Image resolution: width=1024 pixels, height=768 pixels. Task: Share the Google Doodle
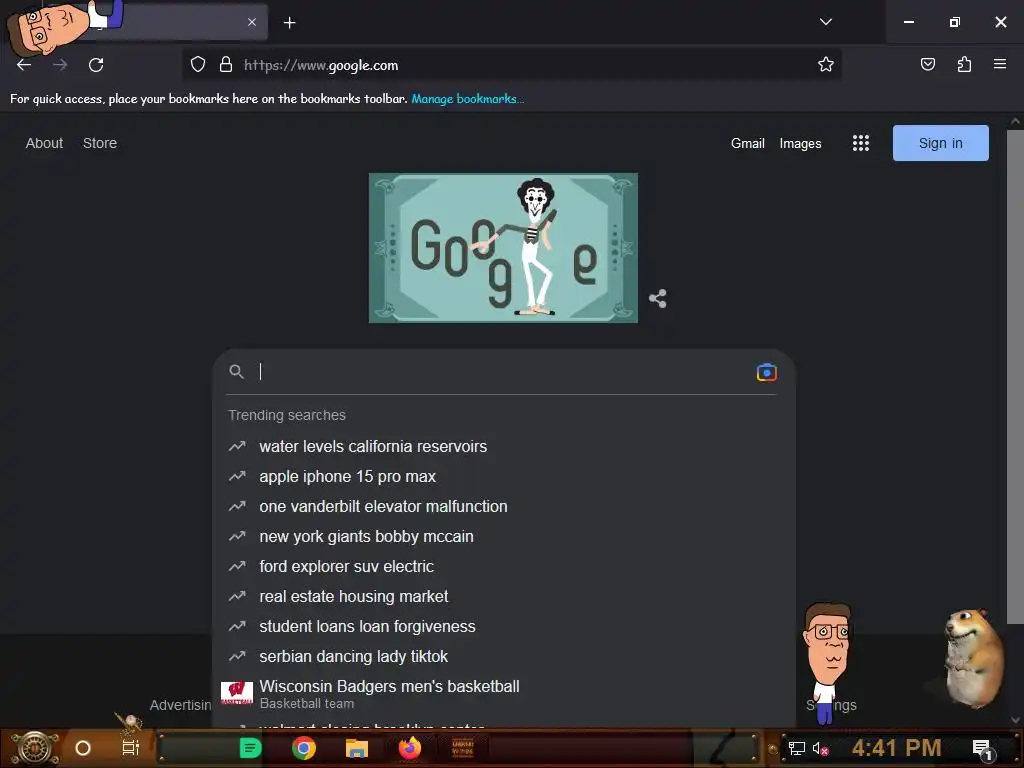point(658,298)
